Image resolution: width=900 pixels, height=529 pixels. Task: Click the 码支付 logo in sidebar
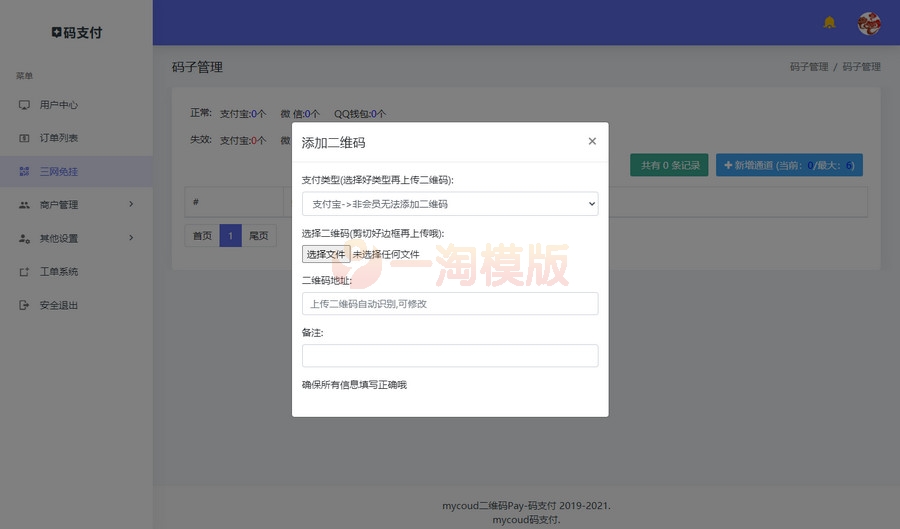[x=76, y=32]
